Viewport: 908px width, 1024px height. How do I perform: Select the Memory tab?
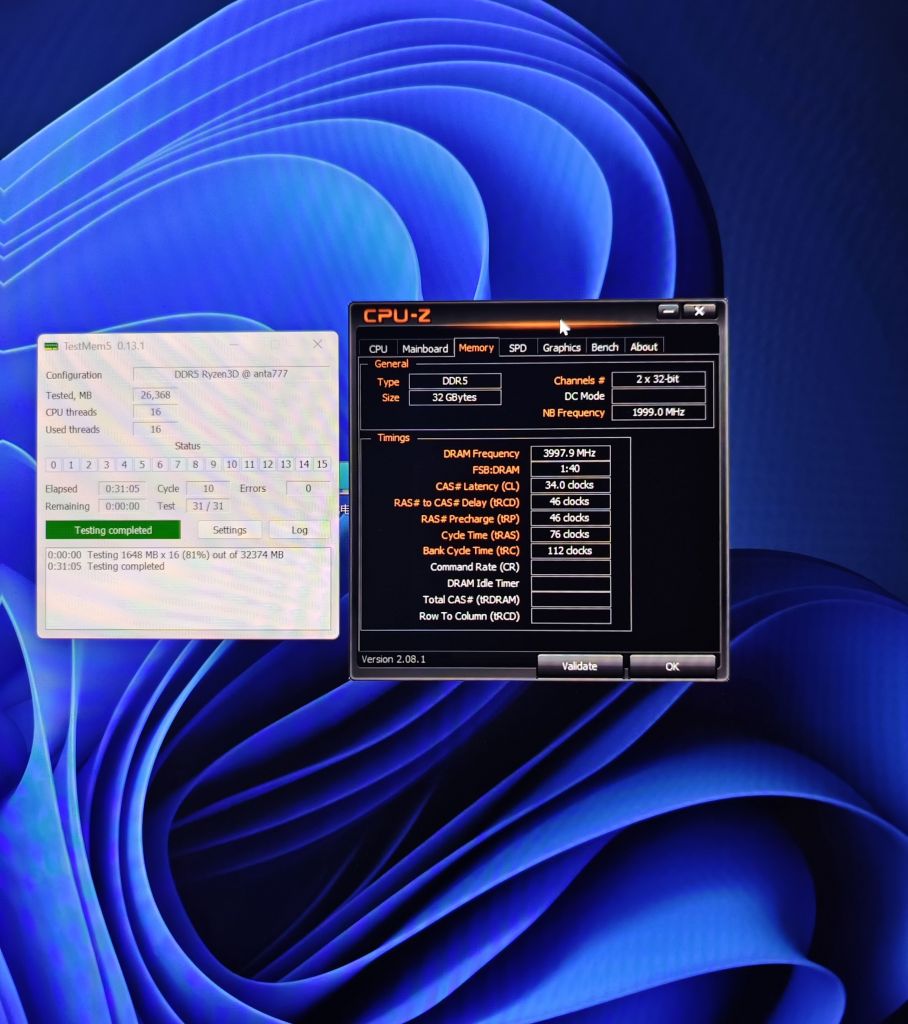point(476,347)
